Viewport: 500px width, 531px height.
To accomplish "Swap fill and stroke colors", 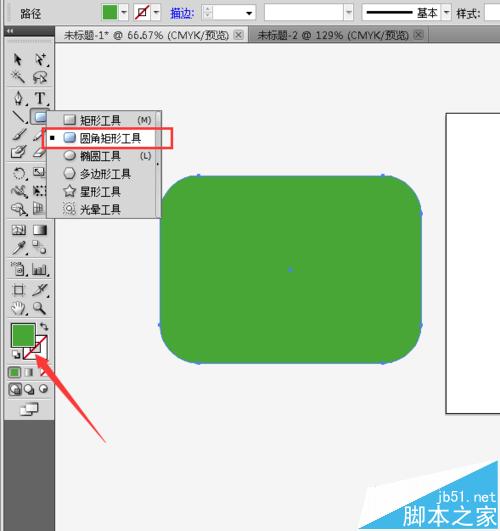I will pyautogui.click(x=44, y=326).
